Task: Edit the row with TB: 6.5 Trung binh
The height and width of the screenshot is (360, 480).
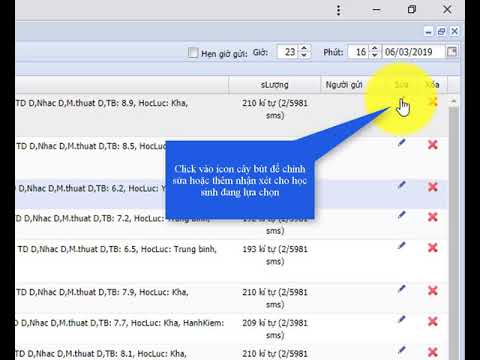Action: (402, 246)
